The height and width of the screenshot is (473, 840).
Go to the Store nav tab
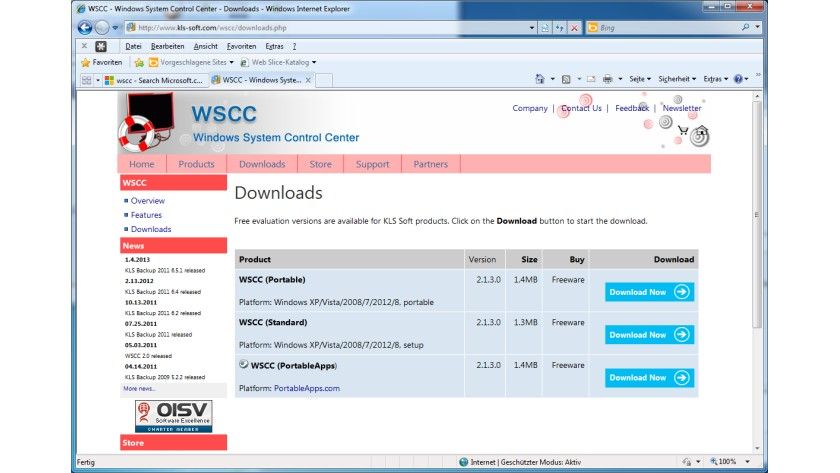(x=320, y=164)
